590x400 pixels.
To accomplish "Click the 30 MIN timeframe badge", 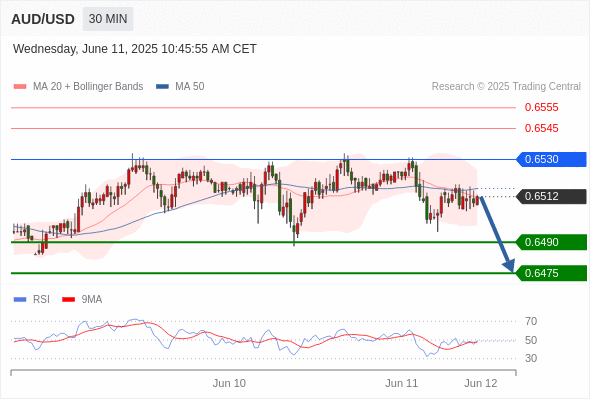I will pos(108,19).
